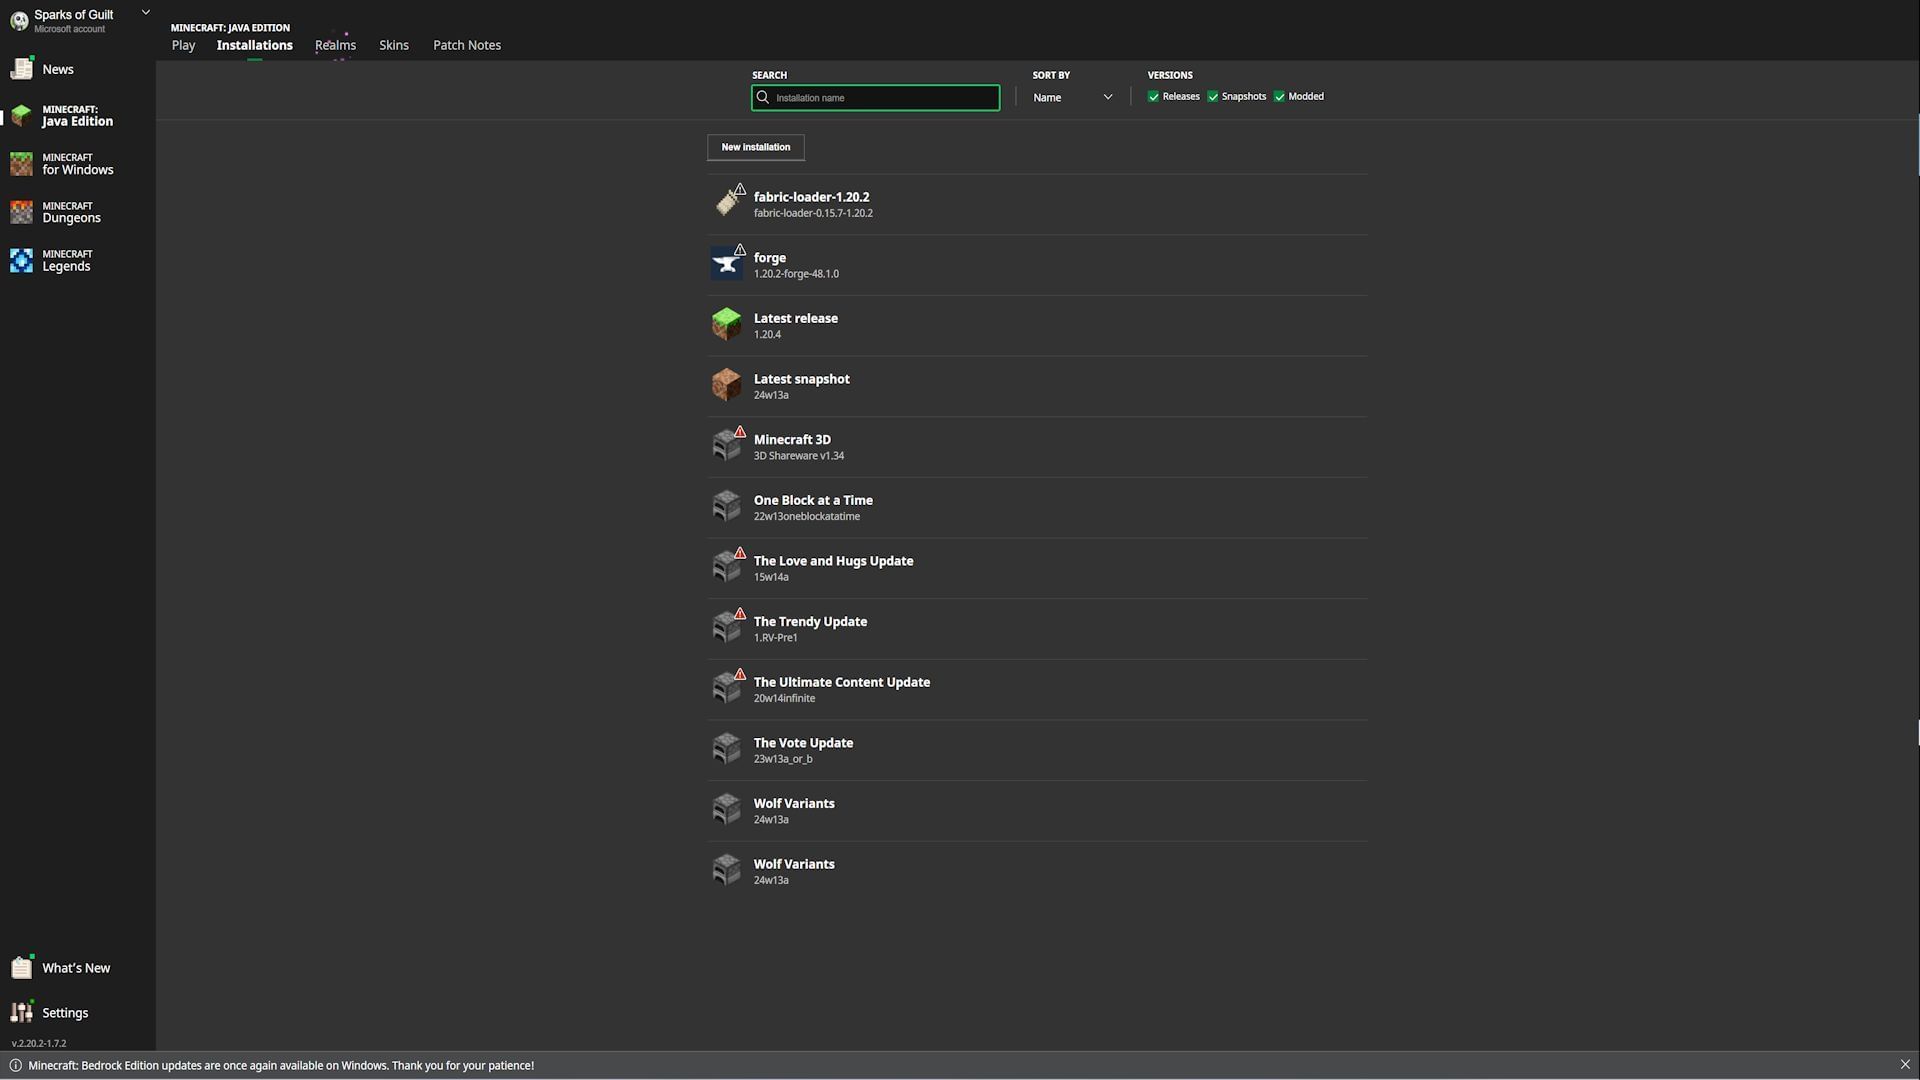Click the Minecraft 3D furnace icon

point(727,446)
